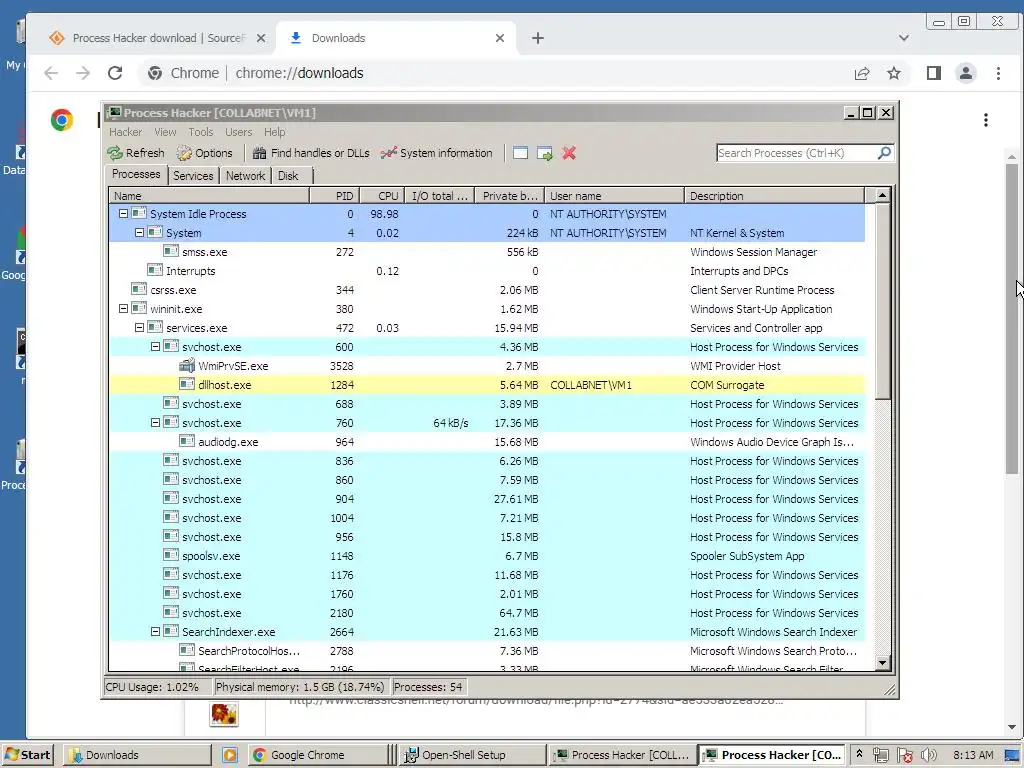Collapse the services.exe tree node
1024x768 pixels.
click(139, 327)
